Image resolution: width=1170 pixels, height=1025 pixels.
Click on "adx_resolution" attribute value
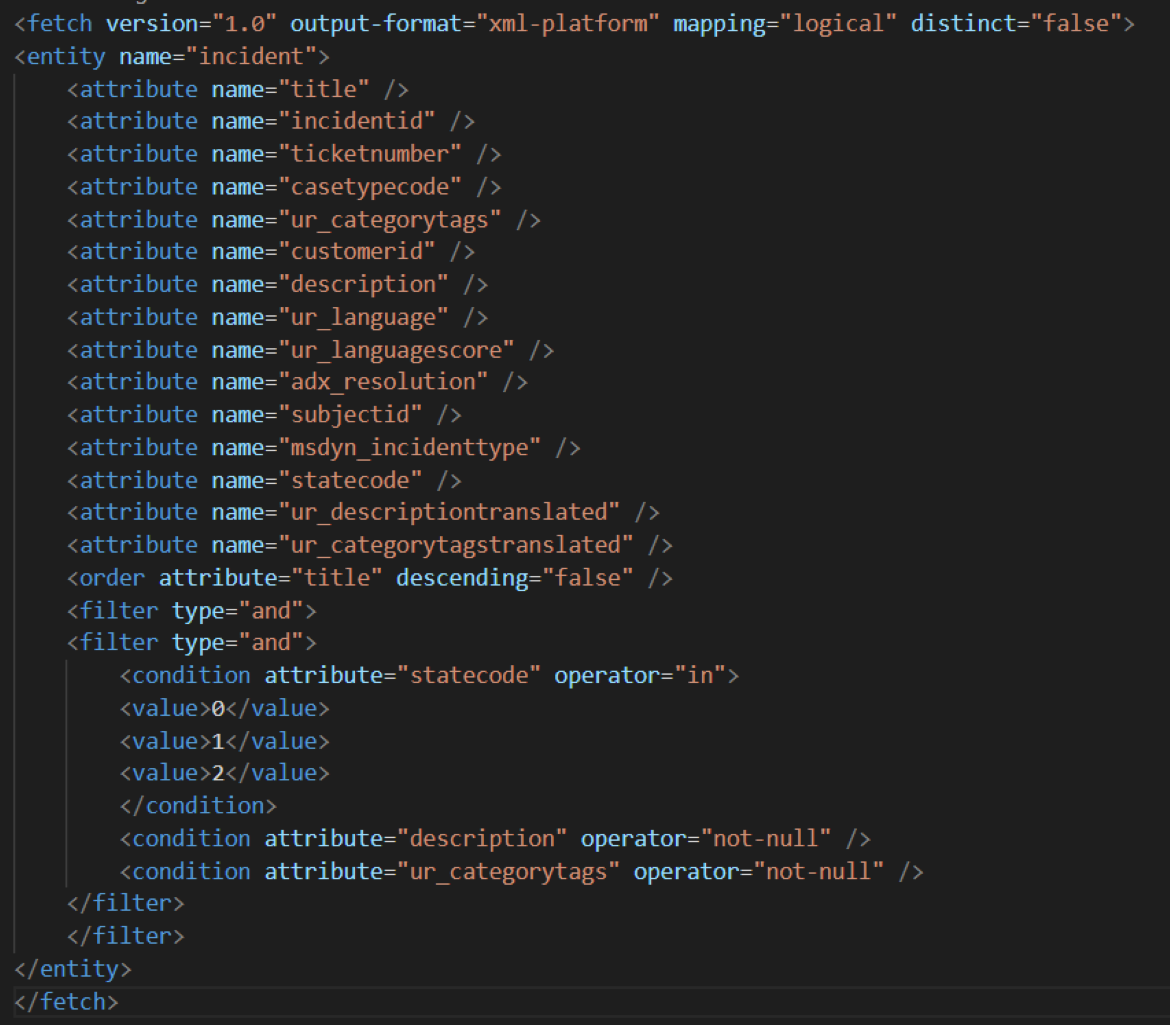point(389,382)
